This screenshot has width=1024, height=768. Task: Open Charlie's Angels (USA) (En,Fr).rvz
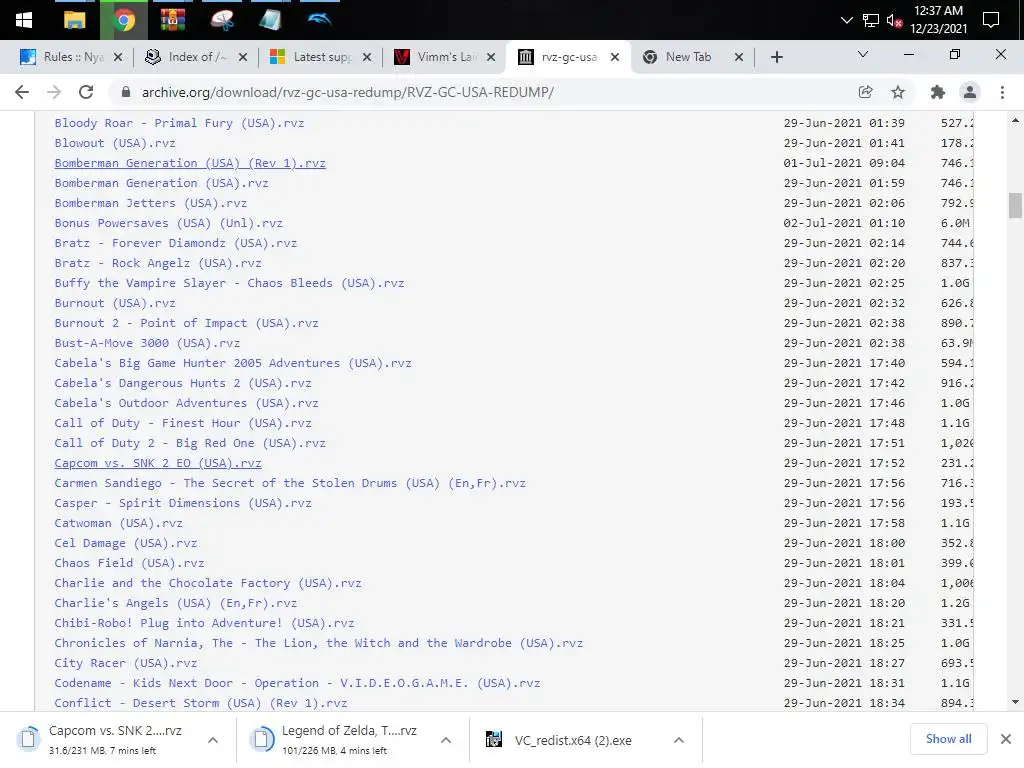pyautogui.click(x=176, y=603)
